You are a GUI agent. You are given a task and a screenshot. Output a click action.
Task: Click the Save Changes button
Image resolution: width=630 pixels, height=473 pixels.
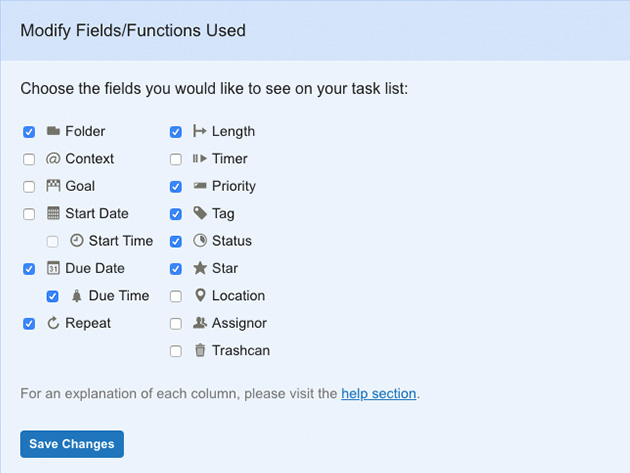[x=72, y=444]
